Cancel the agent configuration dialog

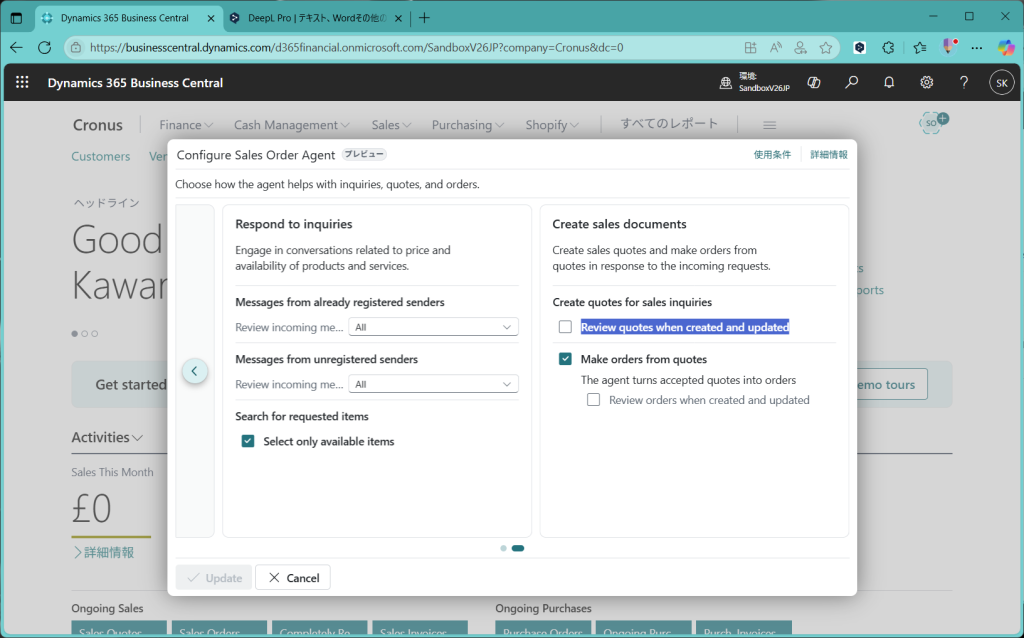(293, 578)
